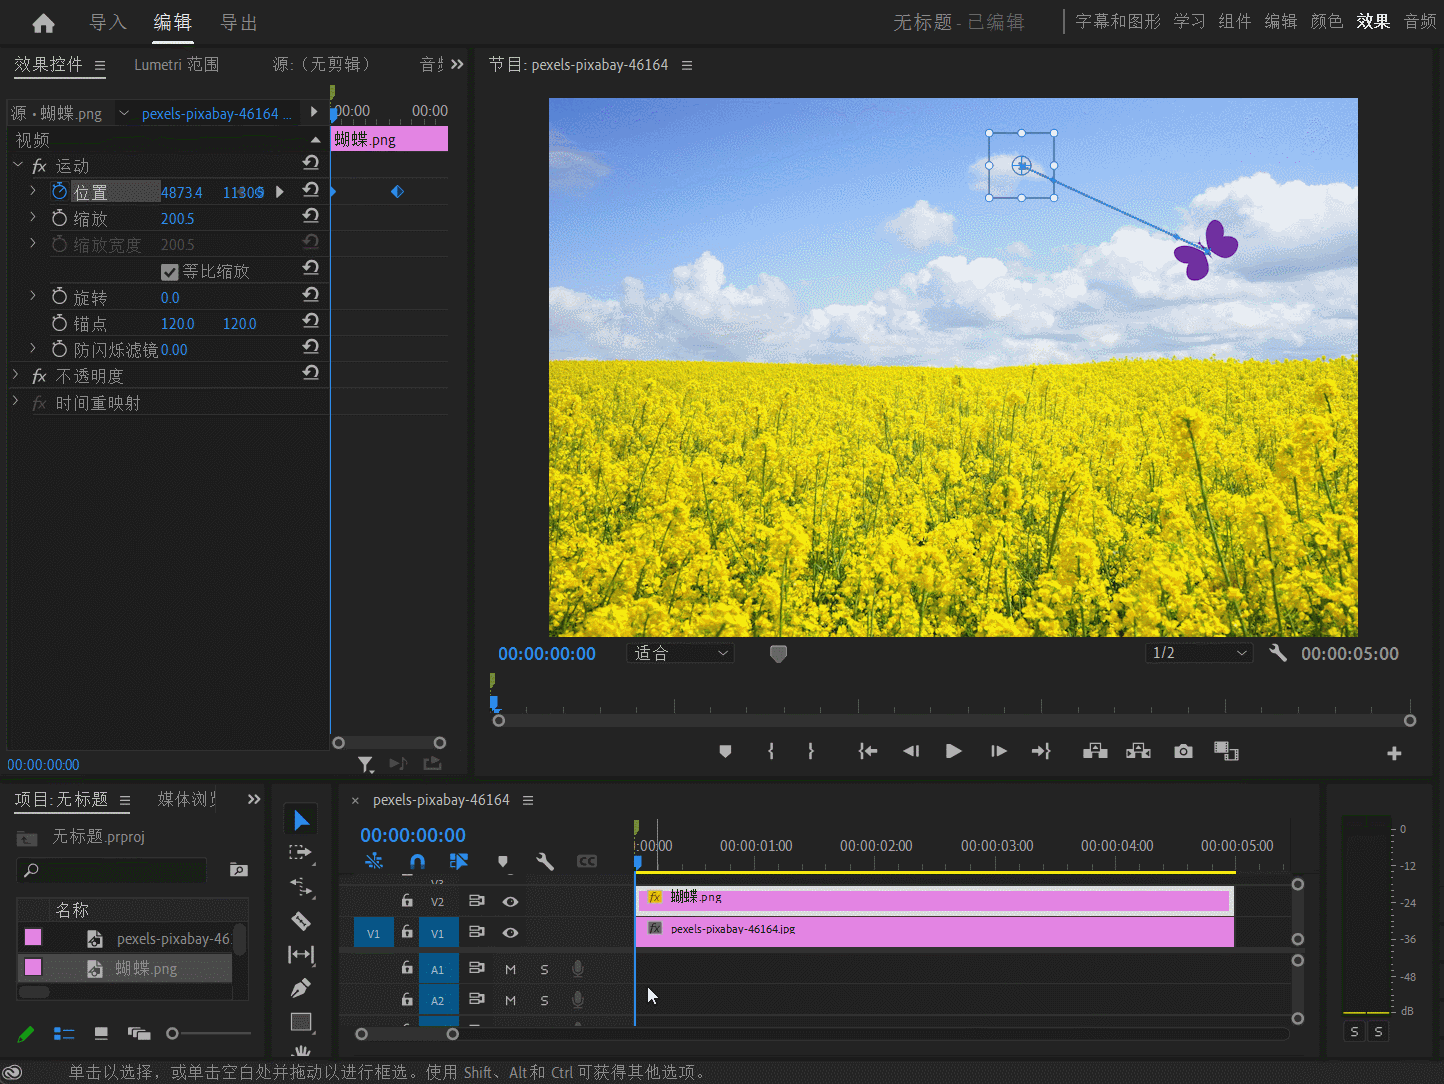The height and width of the screenshot is (1084, 1444).
Task: Open timeline settings wrench icon
Action: pyautogui.click(x=545, y=861)
